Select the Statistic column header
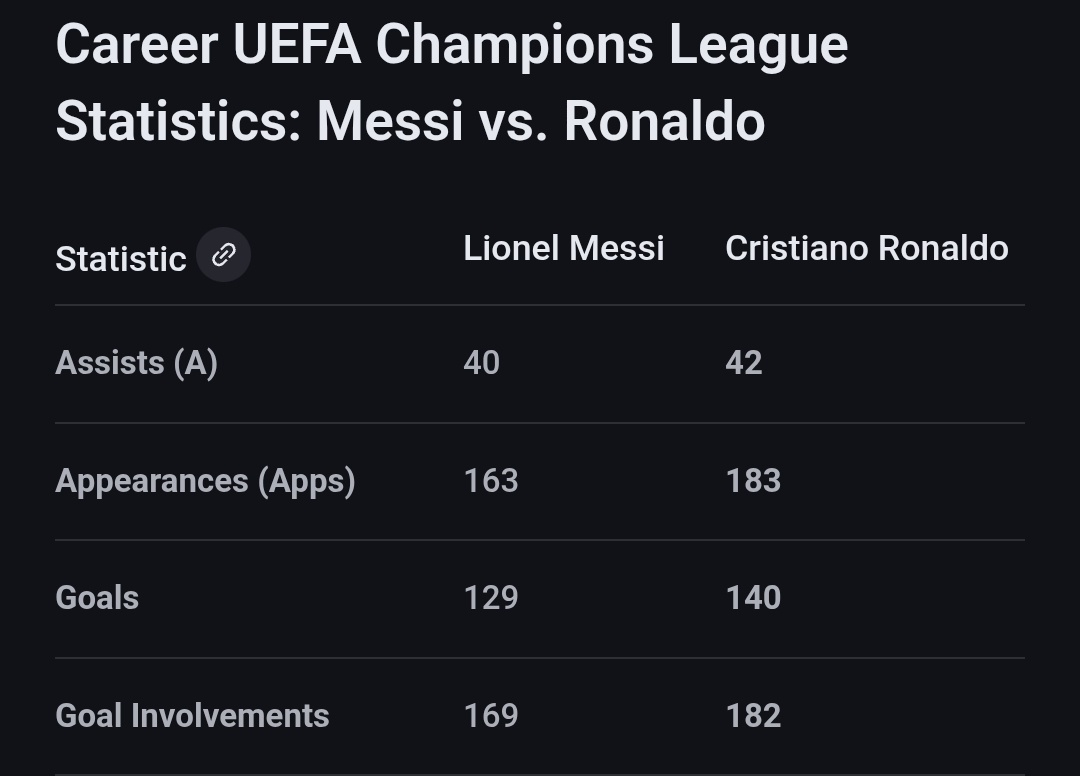The width and height of the screenshot is (1080, 776). click(121, 260)
